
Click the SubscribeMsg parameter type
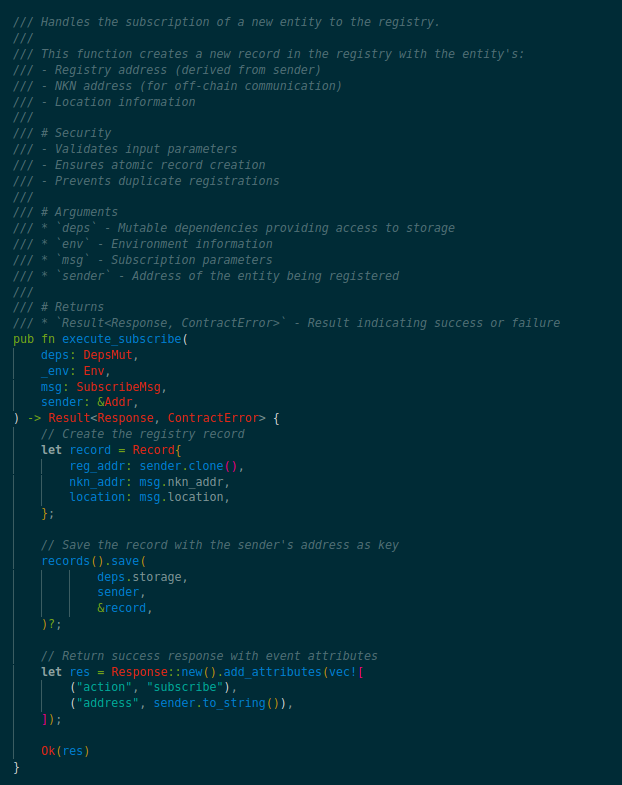pos(119,387)
